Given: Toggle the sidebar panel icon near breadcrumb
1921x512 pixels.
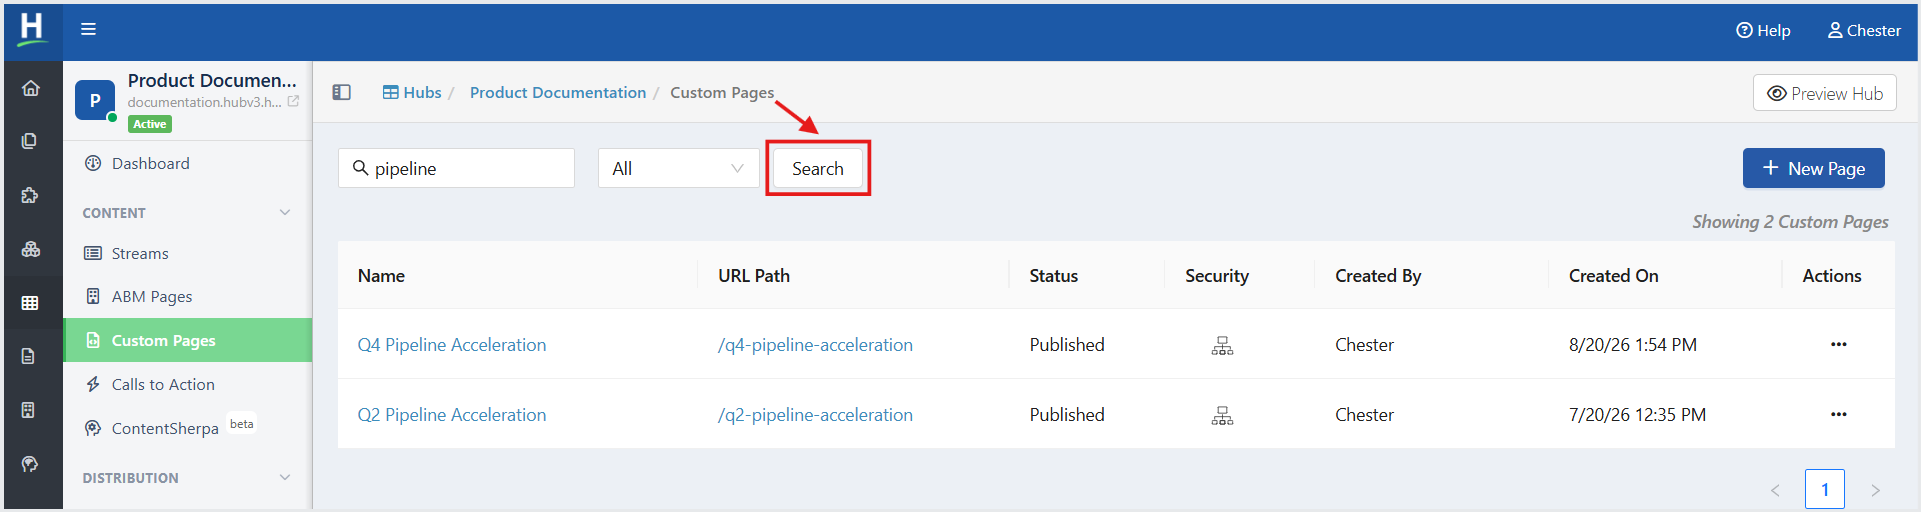Looking at the screenshot, I should [x=342, y=92].
